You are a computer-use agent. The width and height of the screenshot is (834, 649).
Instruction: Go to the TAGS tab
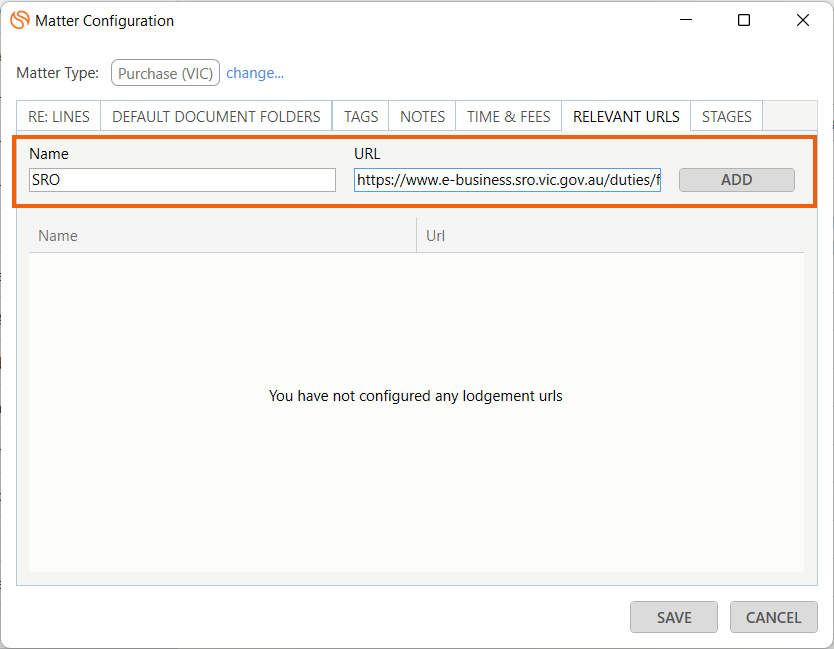pos(361,116)
